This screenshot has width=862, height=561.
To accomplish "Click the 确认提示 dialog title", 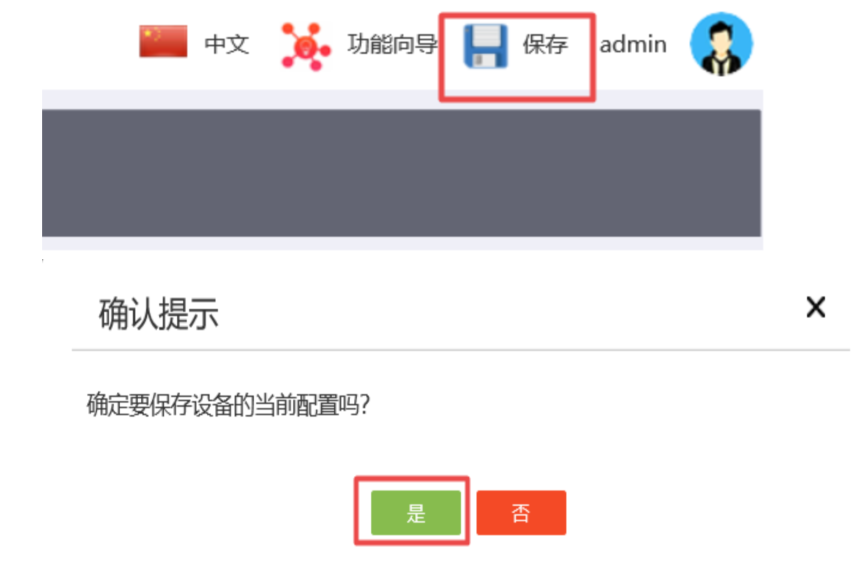I will pos(158,314).
